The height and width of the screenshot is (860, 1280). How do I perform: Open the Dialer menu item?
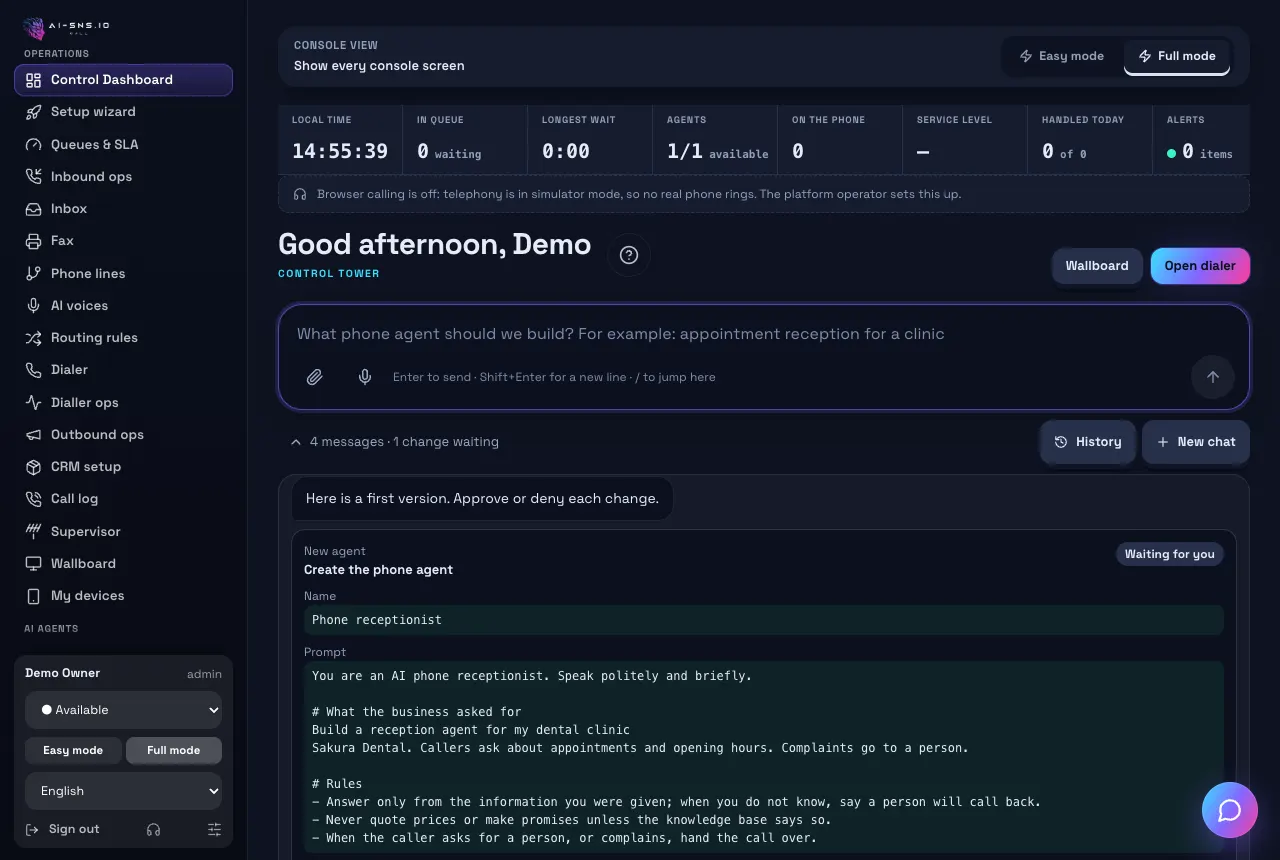click(123, 369)
